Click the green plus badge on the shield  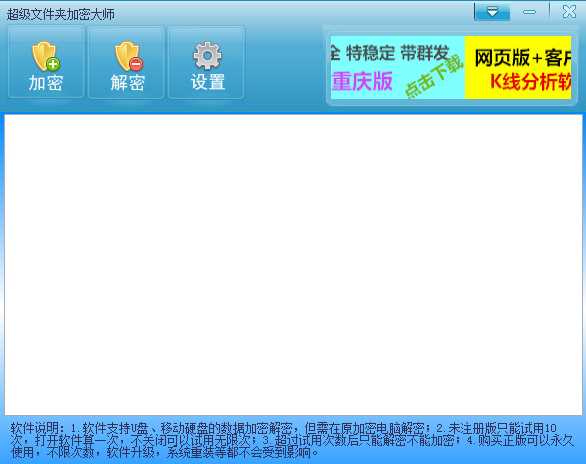point(53,64)
